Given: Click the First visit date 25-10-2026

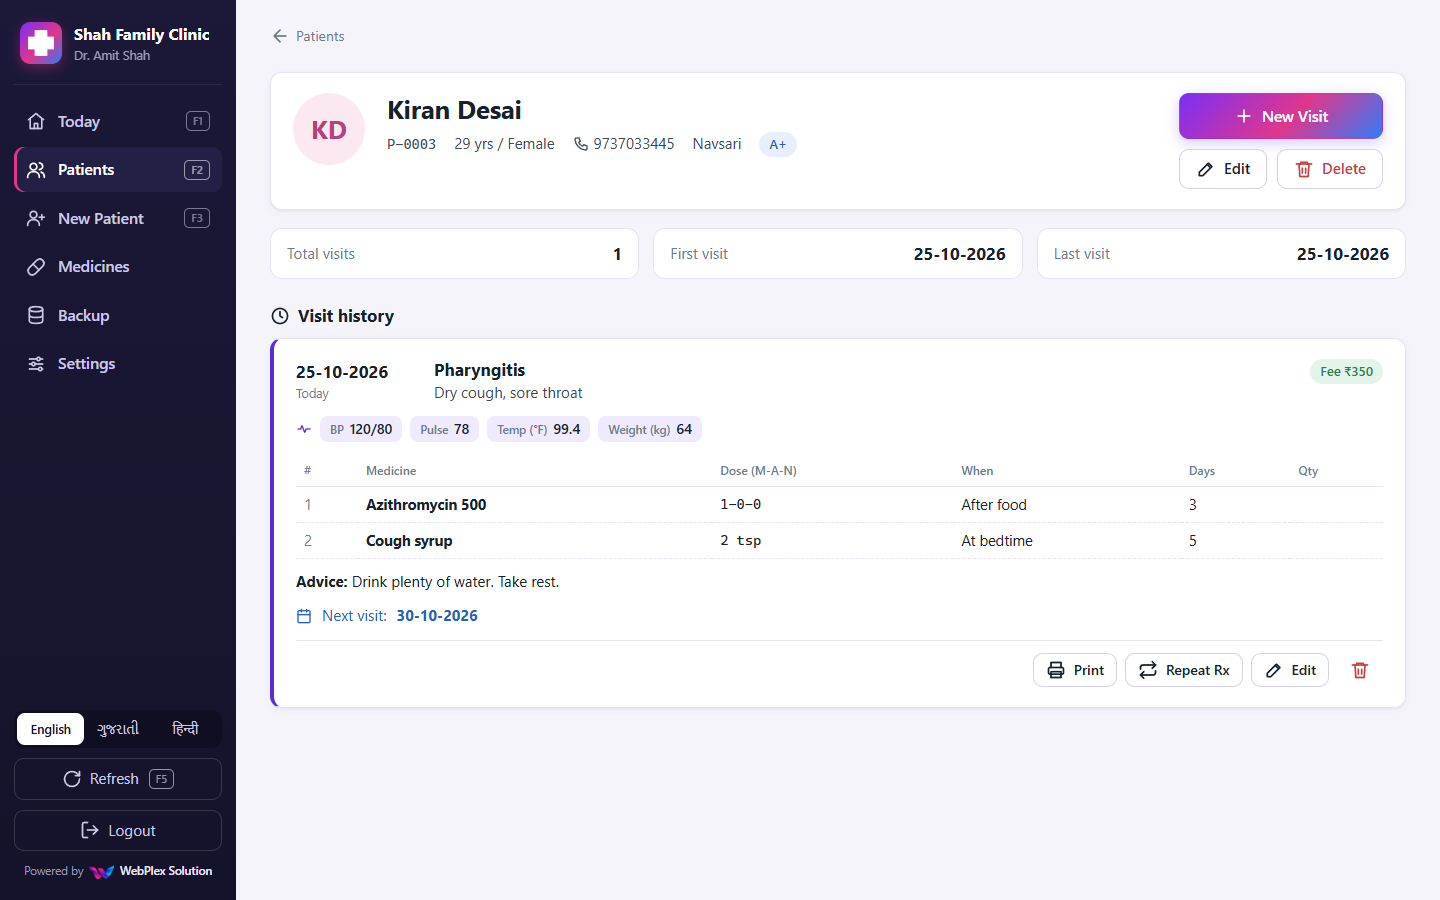Looking at the screenshot, I should (x=959, y=254).
